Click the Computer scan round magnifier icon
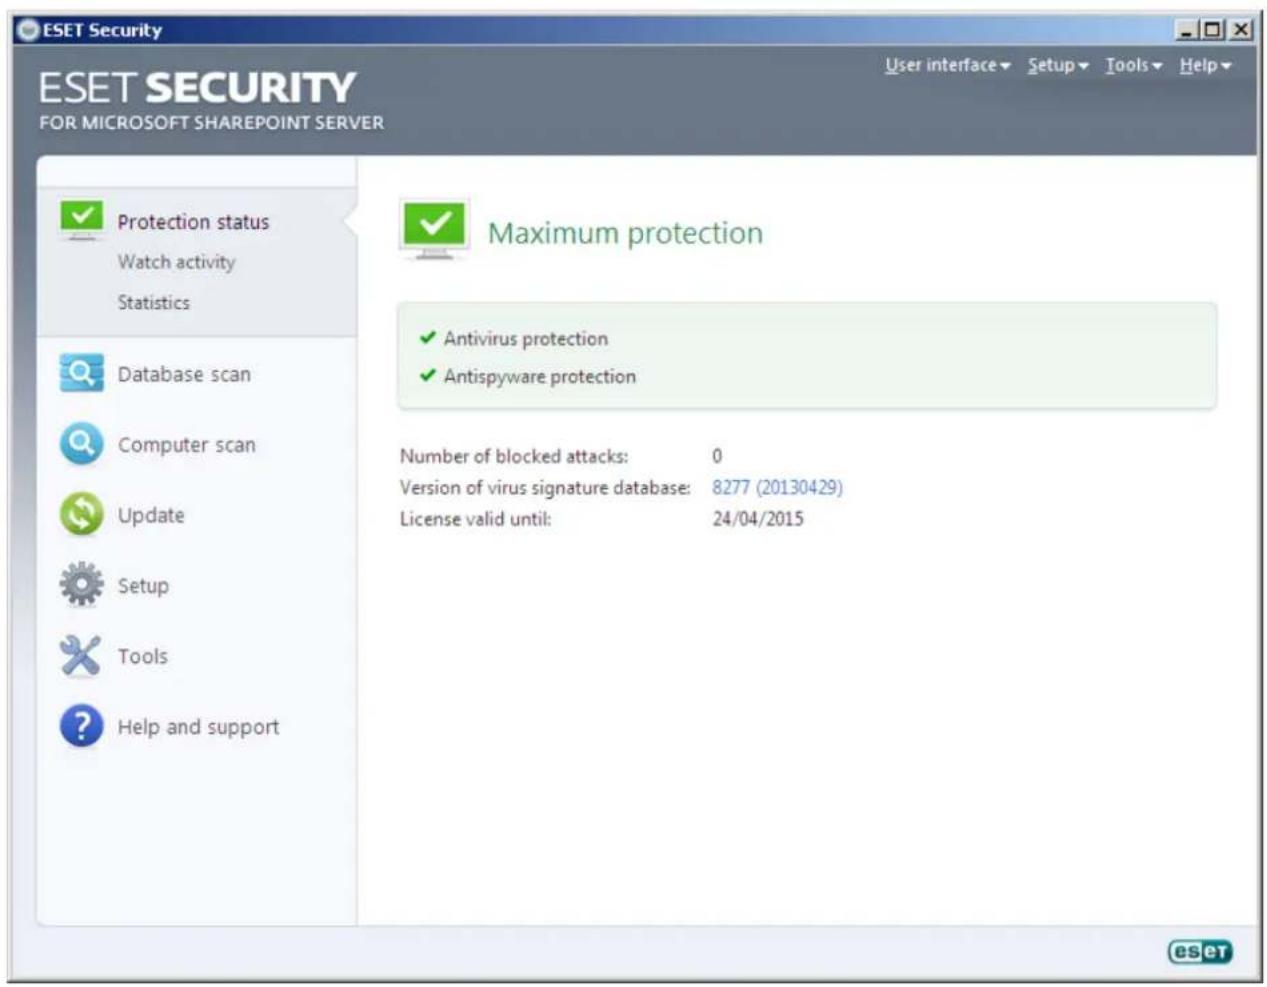This screenshot has width=1267, height=987. (x=81, y=444)
